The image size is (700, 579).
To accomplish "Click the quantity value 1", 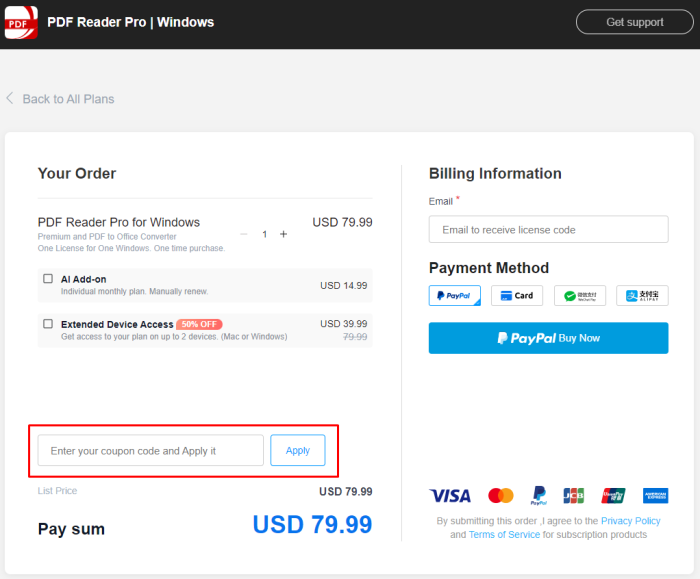I will click(264, 234).
